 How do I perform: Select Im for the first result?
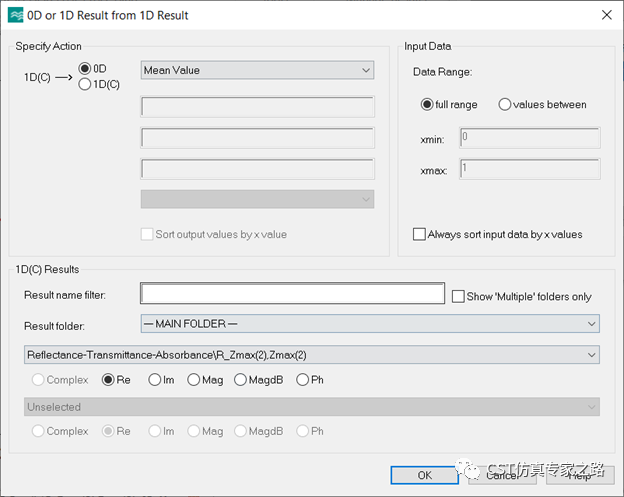(x=154, y=380)
